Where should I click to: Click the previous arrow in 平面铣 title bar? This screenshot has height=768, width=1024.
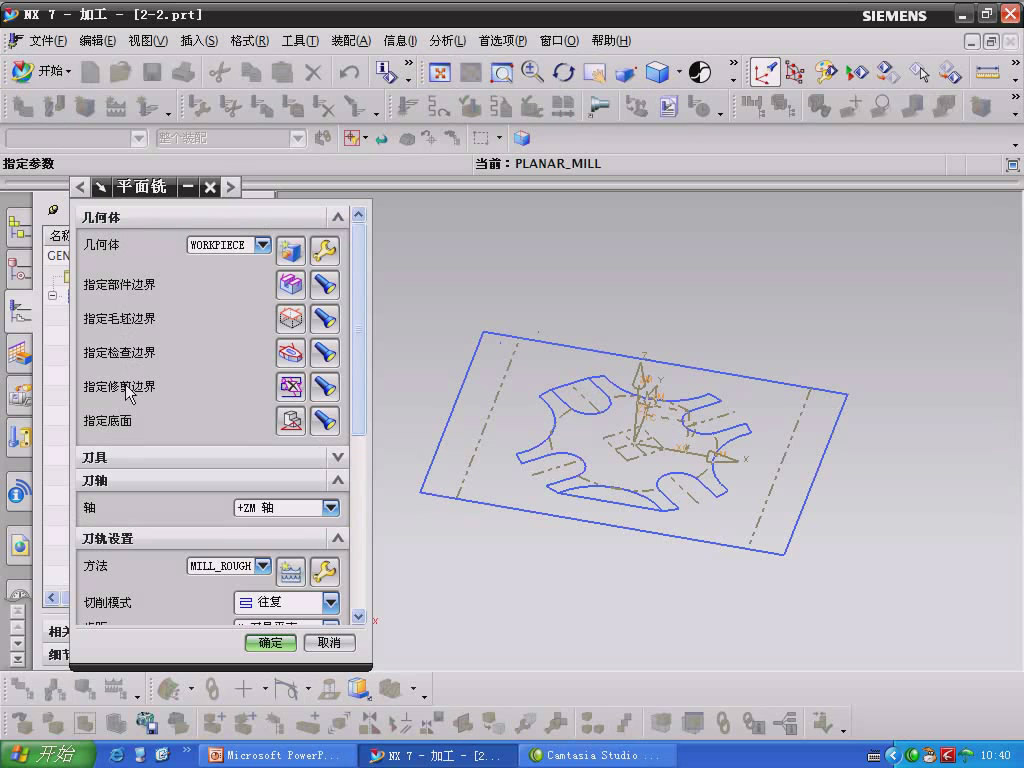(80, 187)
